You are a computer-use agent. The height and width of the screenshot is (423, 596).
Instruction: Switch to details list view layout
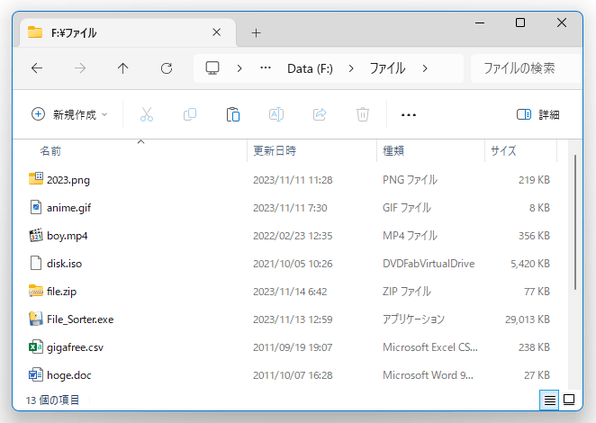(549, 400)
